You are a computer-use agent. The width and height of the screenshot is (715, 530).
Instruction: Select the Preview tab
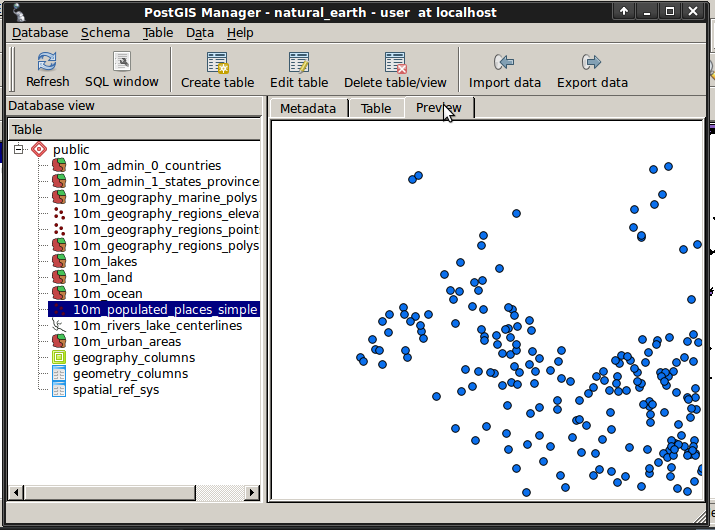coord(439,108)
